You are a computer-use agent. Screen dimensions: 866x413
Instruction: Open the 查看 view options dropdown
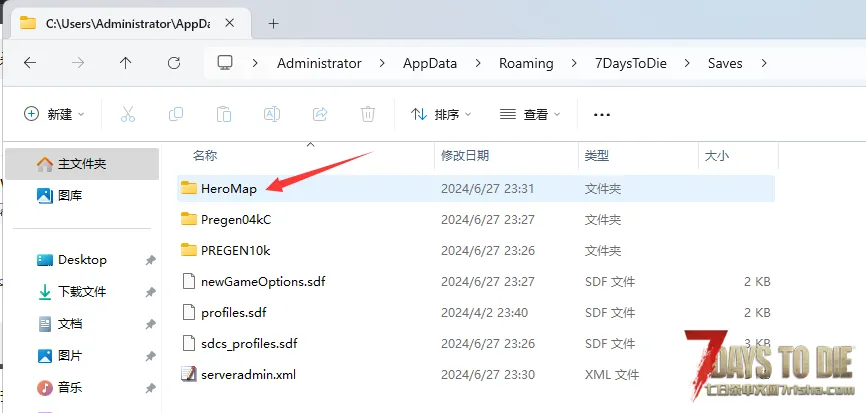[530, 114]
